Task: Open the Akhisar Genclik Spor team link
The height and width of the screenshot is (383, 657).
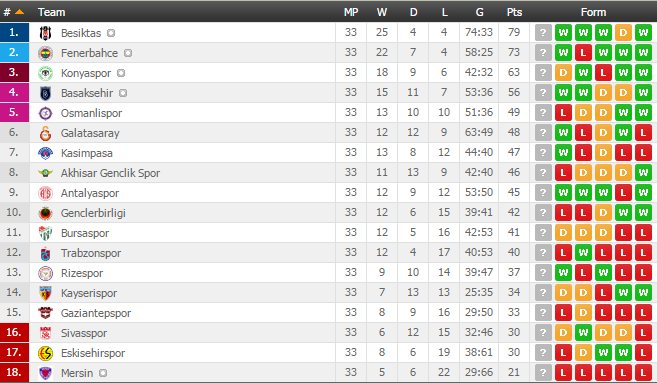Action: click(x=110, y=173)
